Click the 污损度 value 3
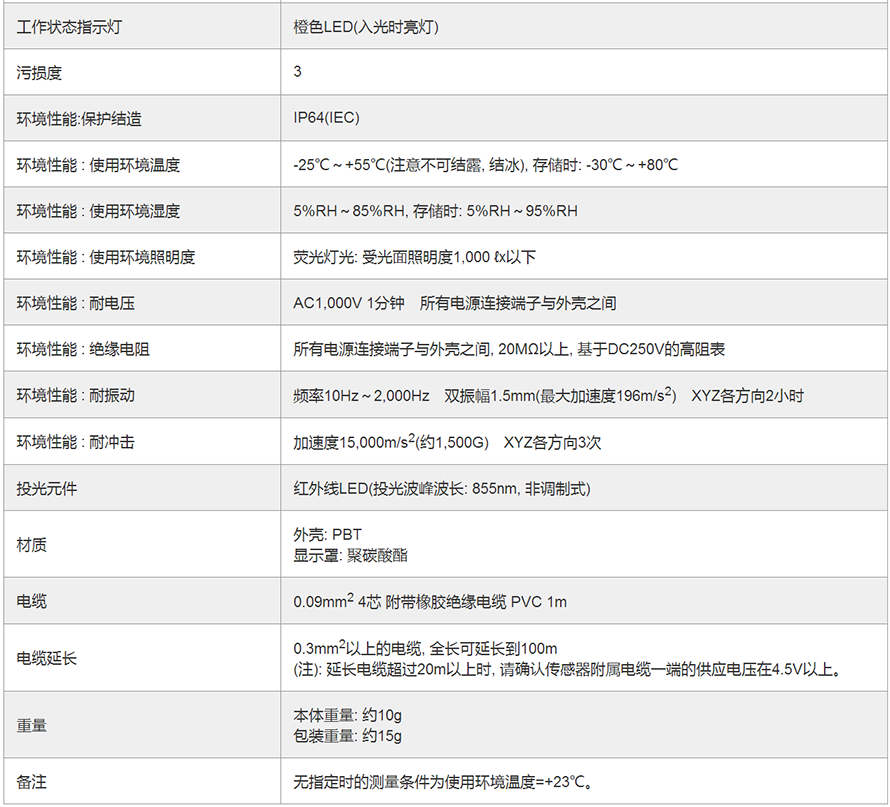Image resolution: width=890 pixels, height=807 pixels. pyautogui.click(x=298, y=72)
